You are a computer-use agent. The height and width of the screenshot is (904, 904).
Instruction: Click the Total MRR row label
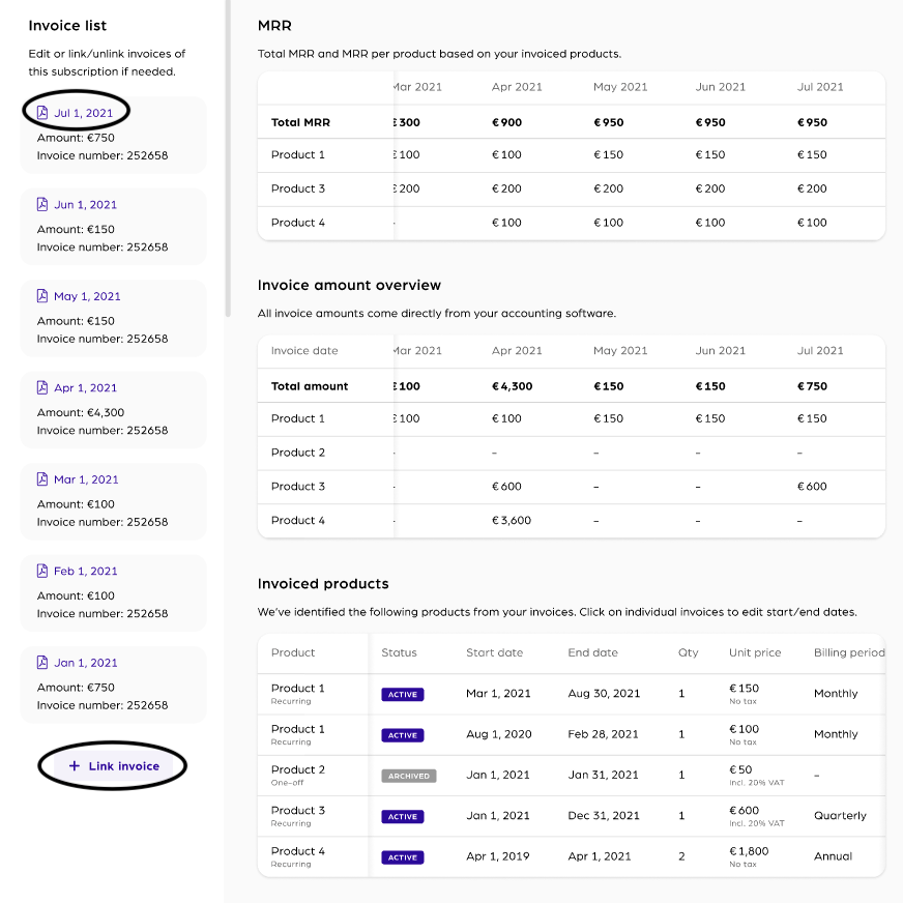(x=300, y=122)
